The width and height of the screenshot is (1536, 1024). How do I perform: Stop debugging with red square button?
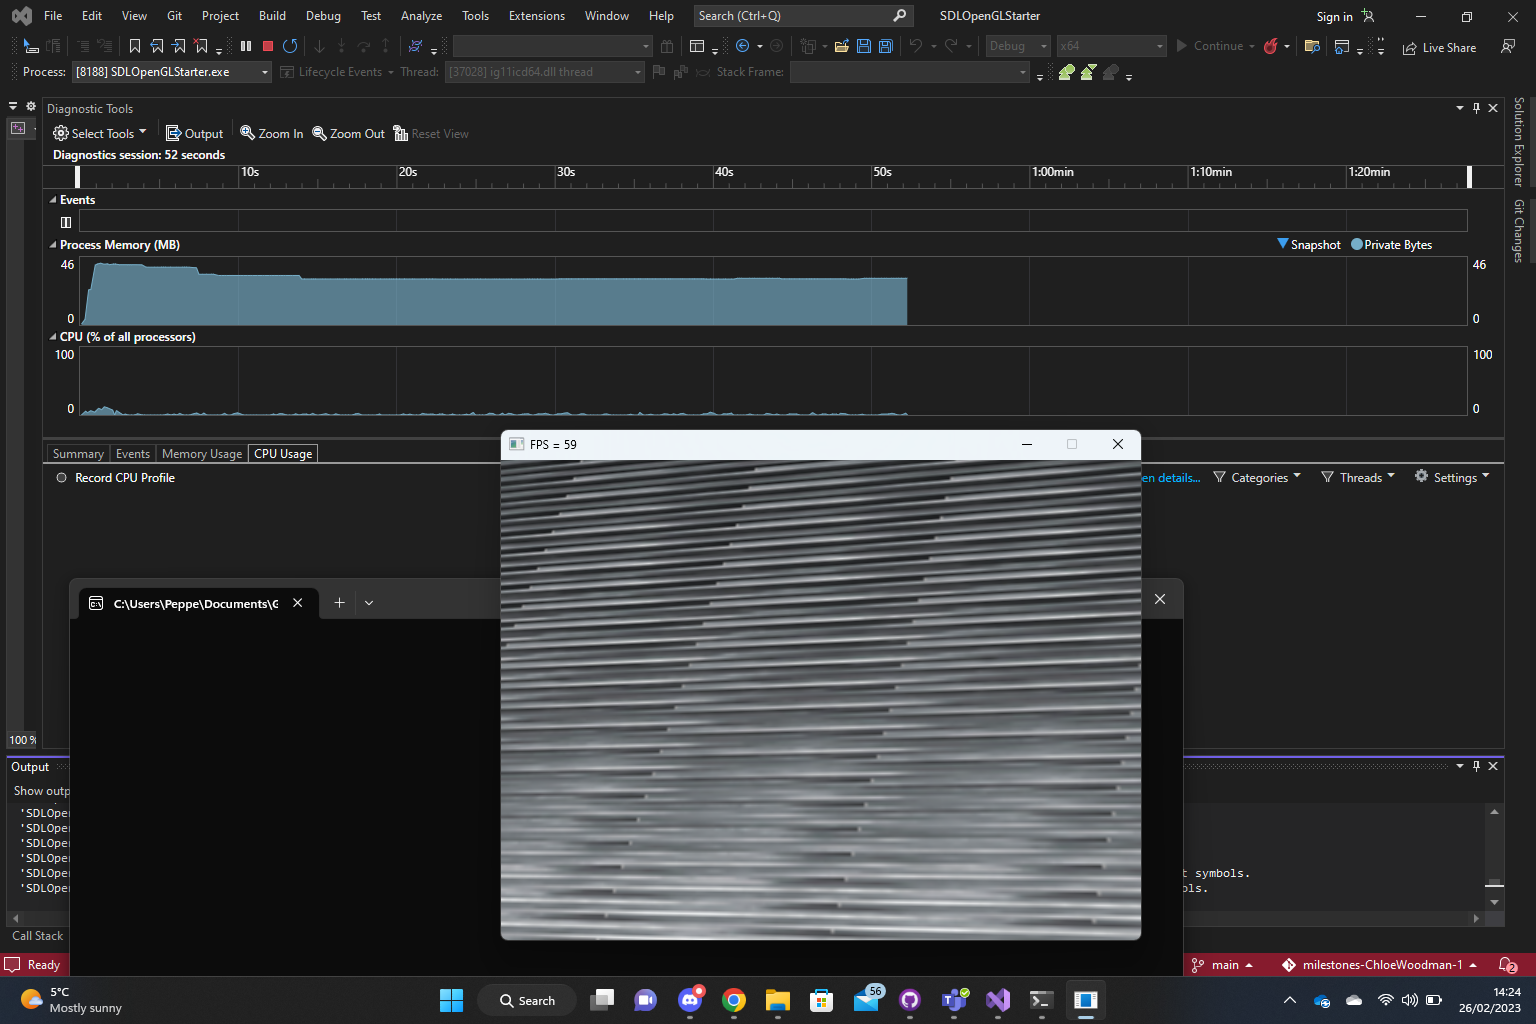(x=268, y=46)
